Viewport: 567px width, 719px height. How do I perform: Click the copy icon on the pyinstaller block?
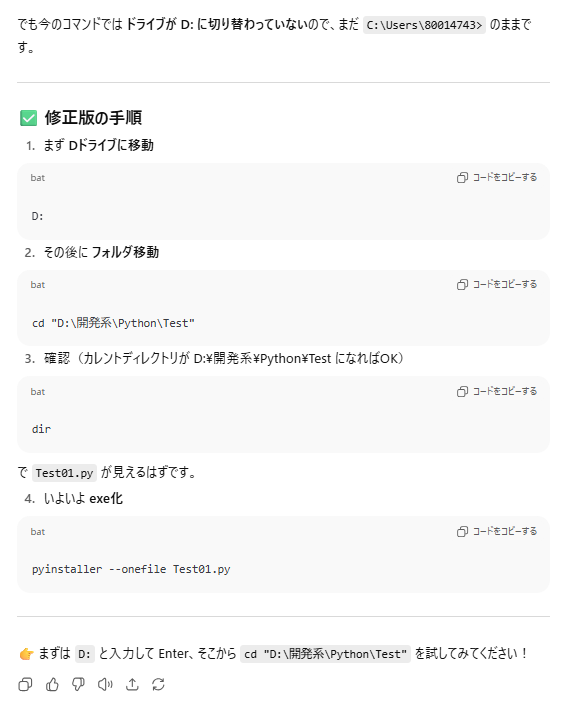(462, 531)
